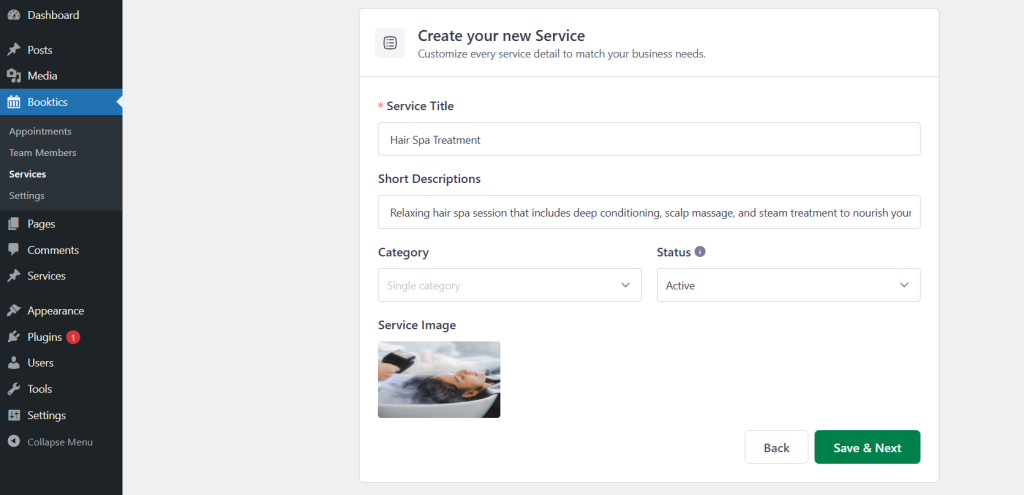Click the hair spa service image thumbnail
The image size is (1024, 495).
point(439,379)
